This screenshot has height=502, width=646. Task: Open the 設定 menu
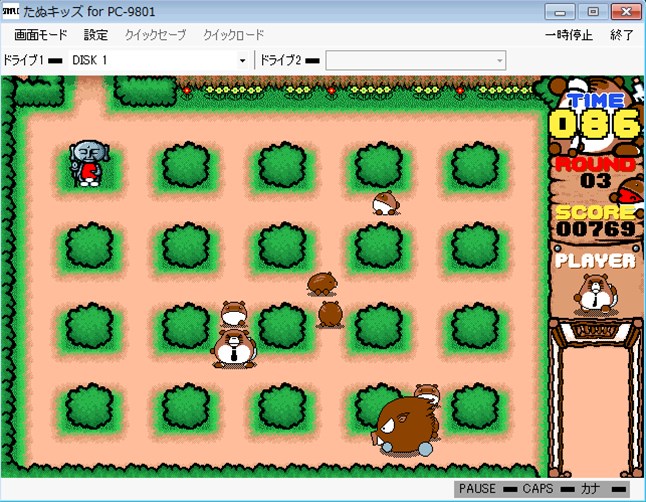click(x=96, y=35)
